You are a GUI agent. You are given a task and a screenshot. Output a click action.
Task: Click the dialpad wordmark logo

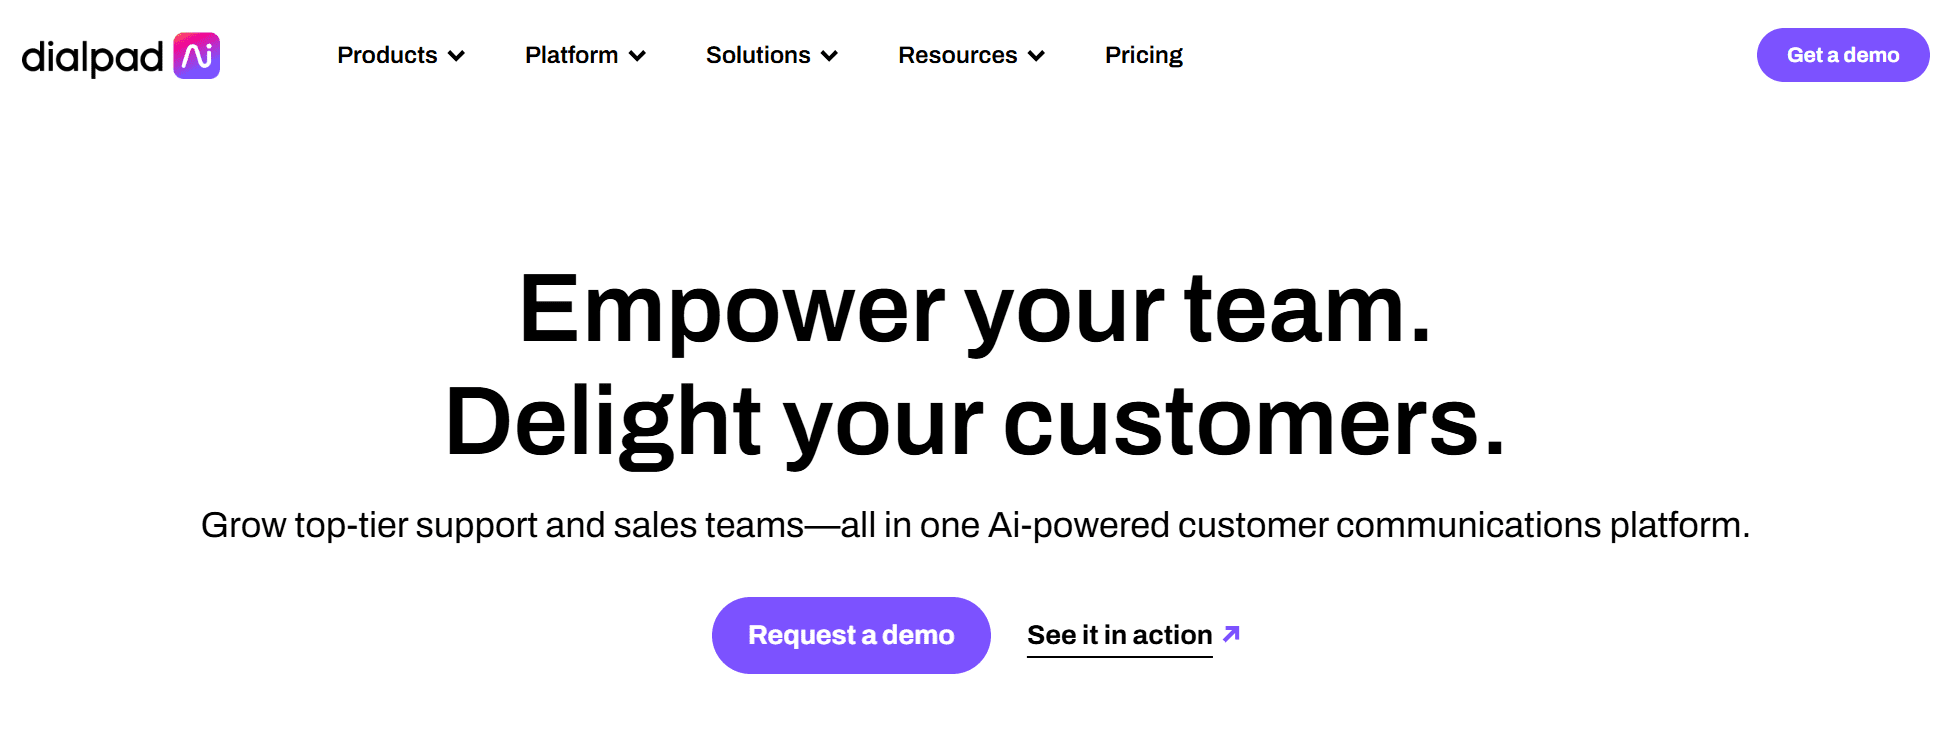pos(92,57)
